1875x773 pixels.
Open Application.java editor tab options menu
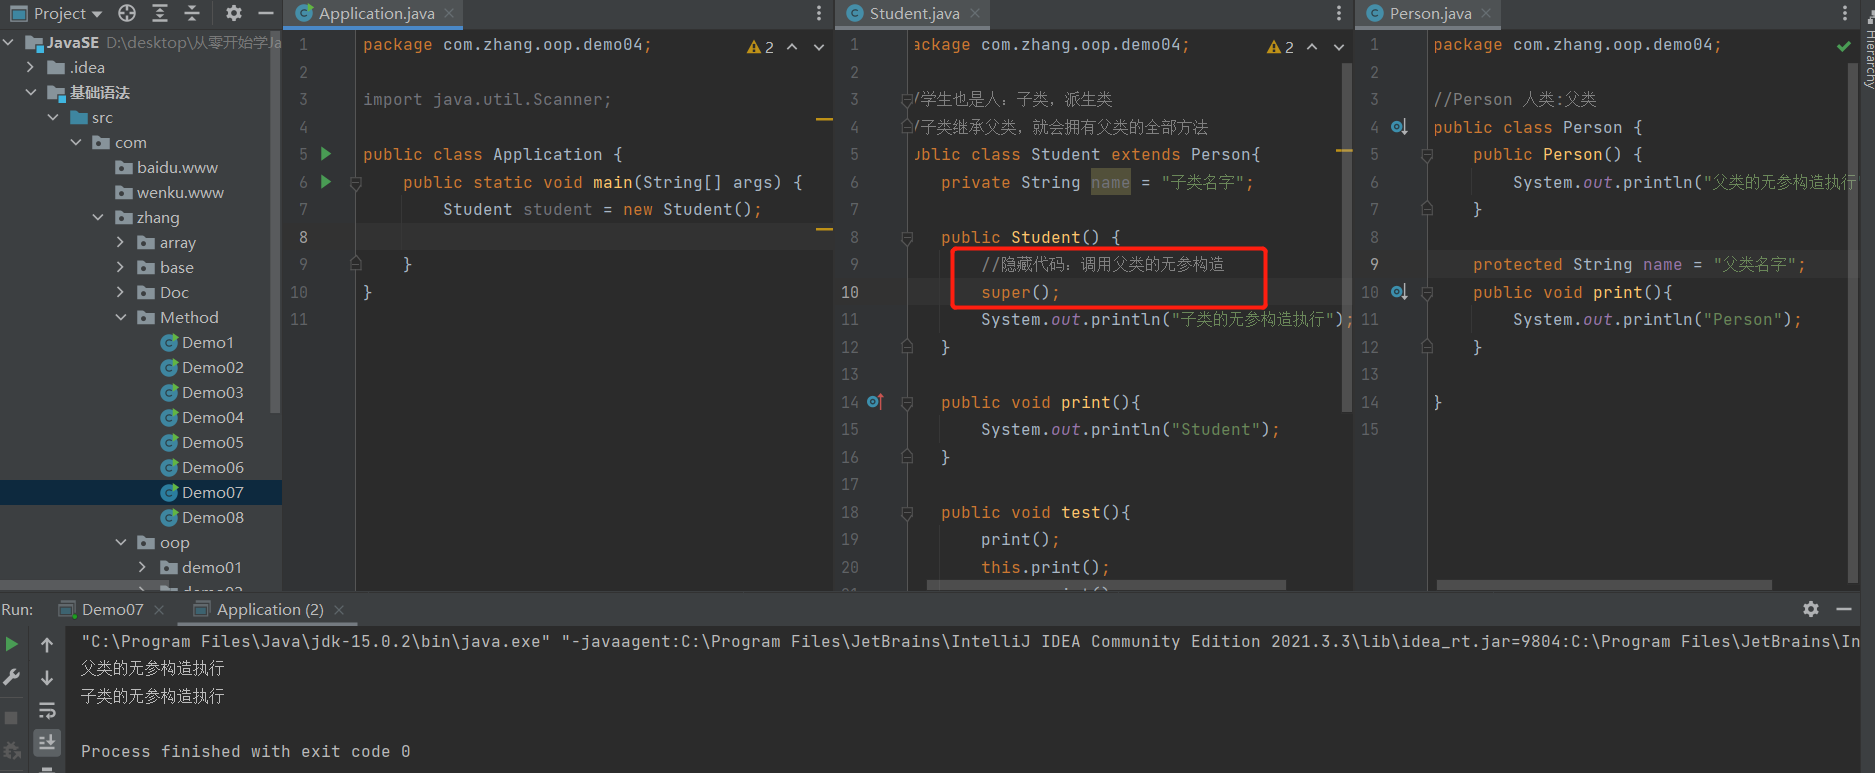(819, 13)
